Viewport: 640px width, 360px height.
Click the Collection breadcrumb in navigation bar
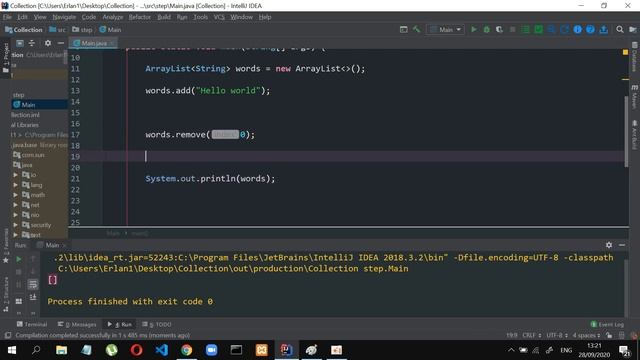[24, 30]
